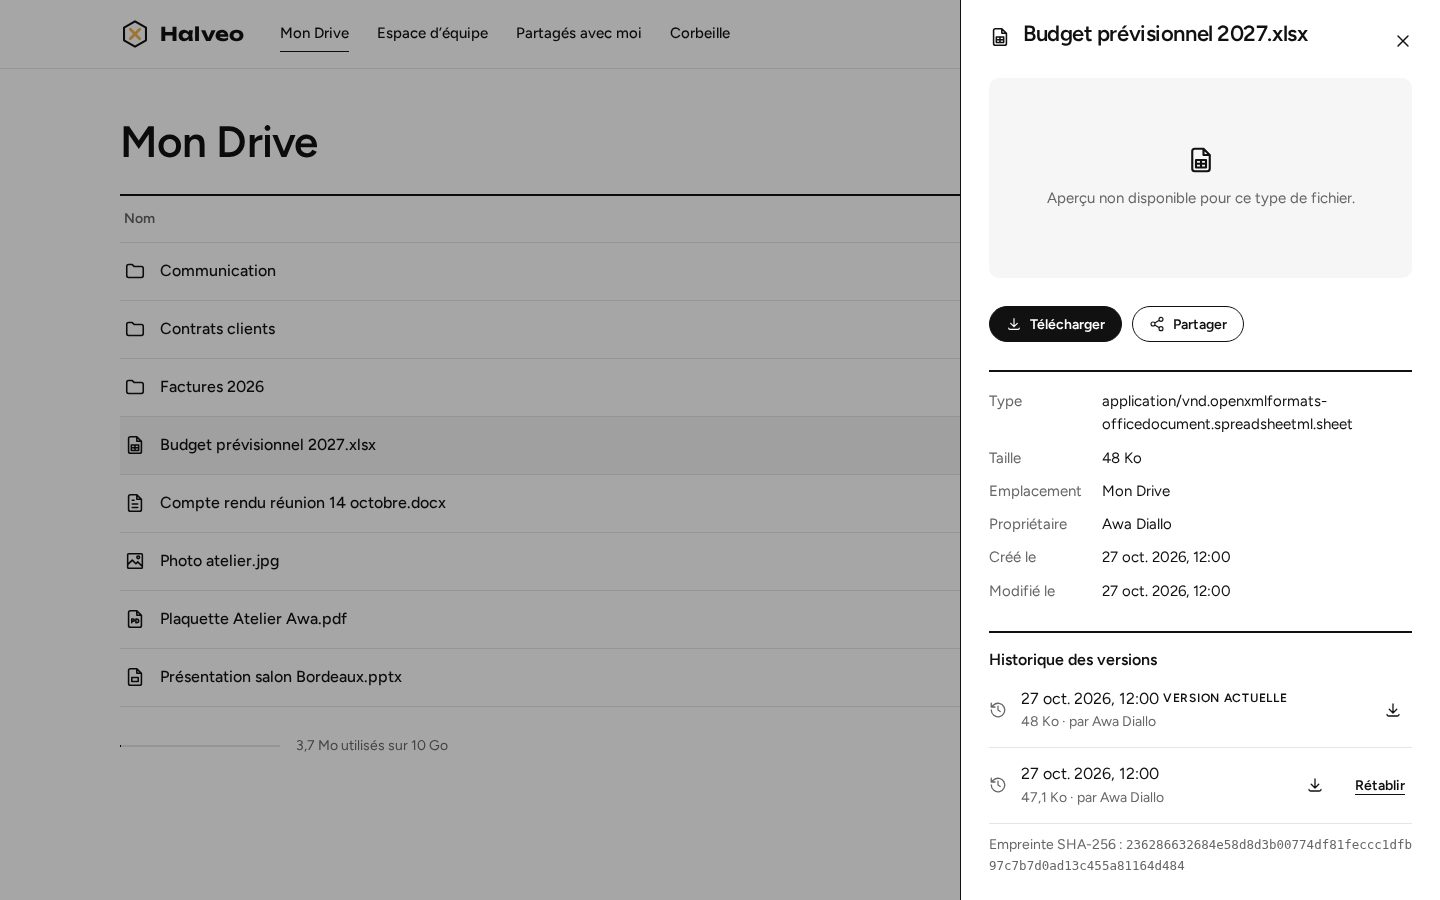Click the image icon for Photo atelier.jpg
This screenshot has width=1440, height=900.
(x=135, y=561)
